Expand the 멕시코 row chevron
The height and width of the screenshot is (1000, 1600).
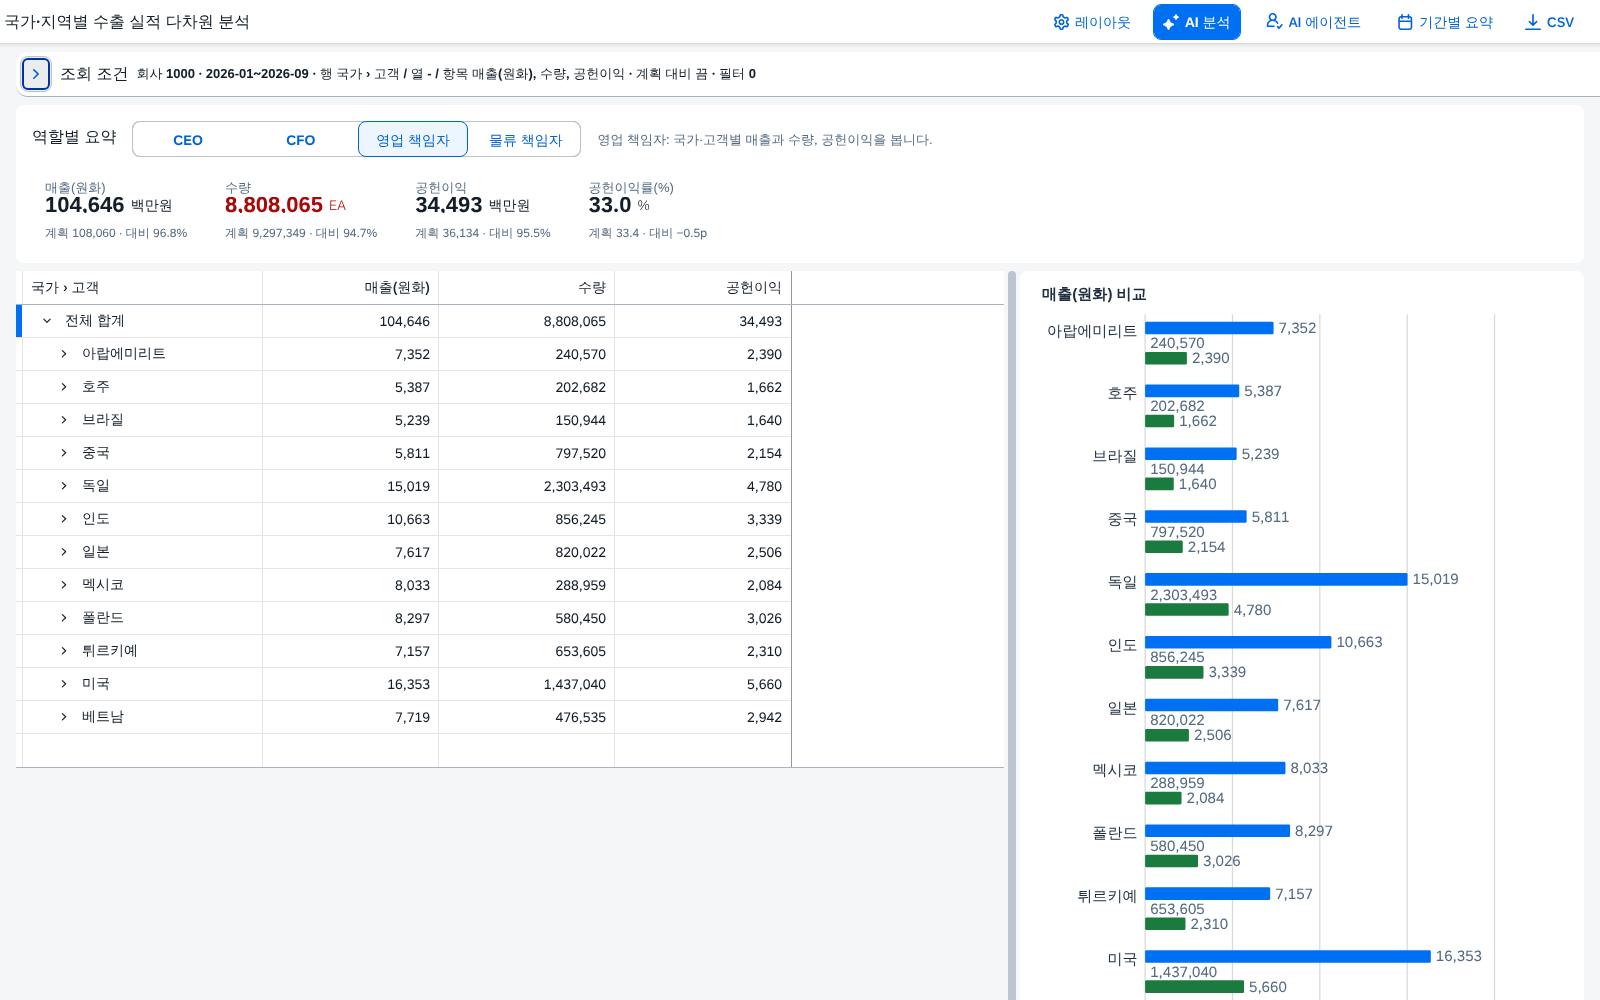coord(64,585)
